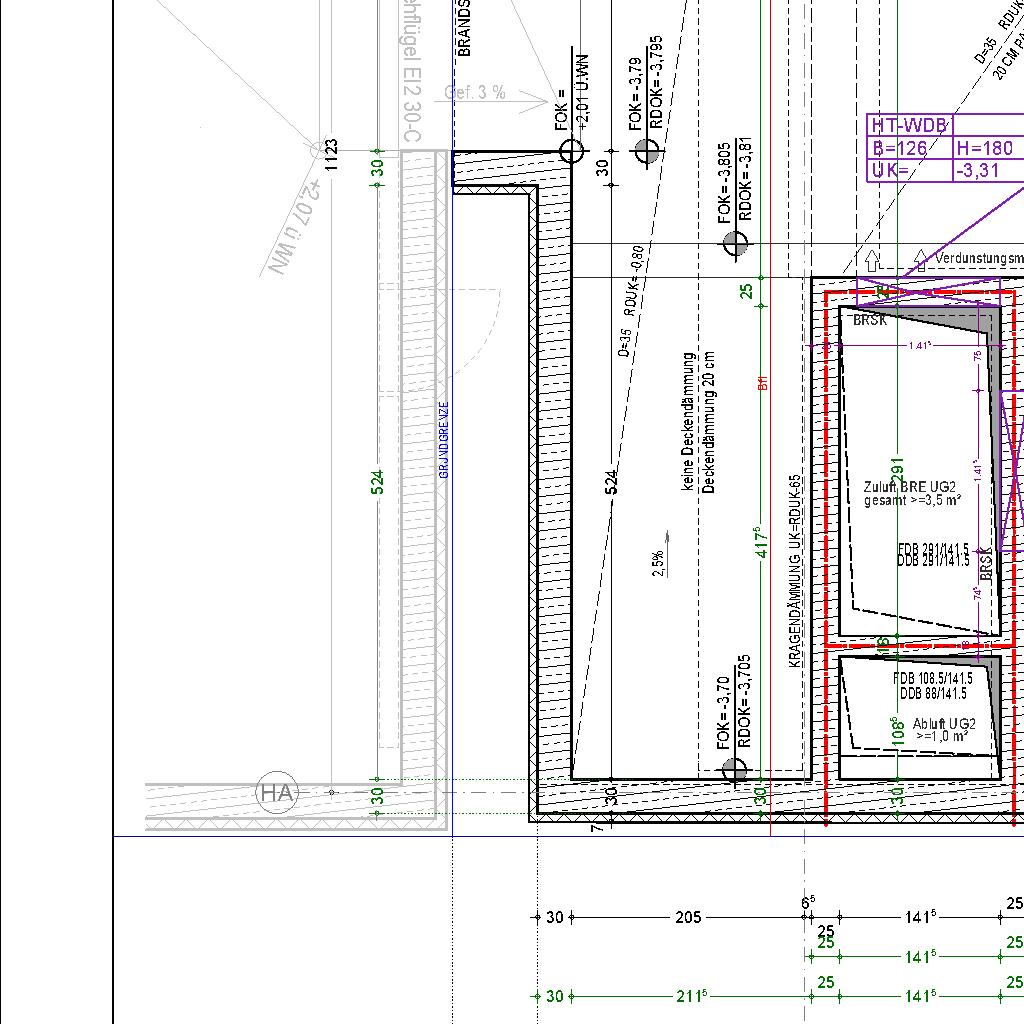Click the HA axis circle marker

[x=277, y=793]
